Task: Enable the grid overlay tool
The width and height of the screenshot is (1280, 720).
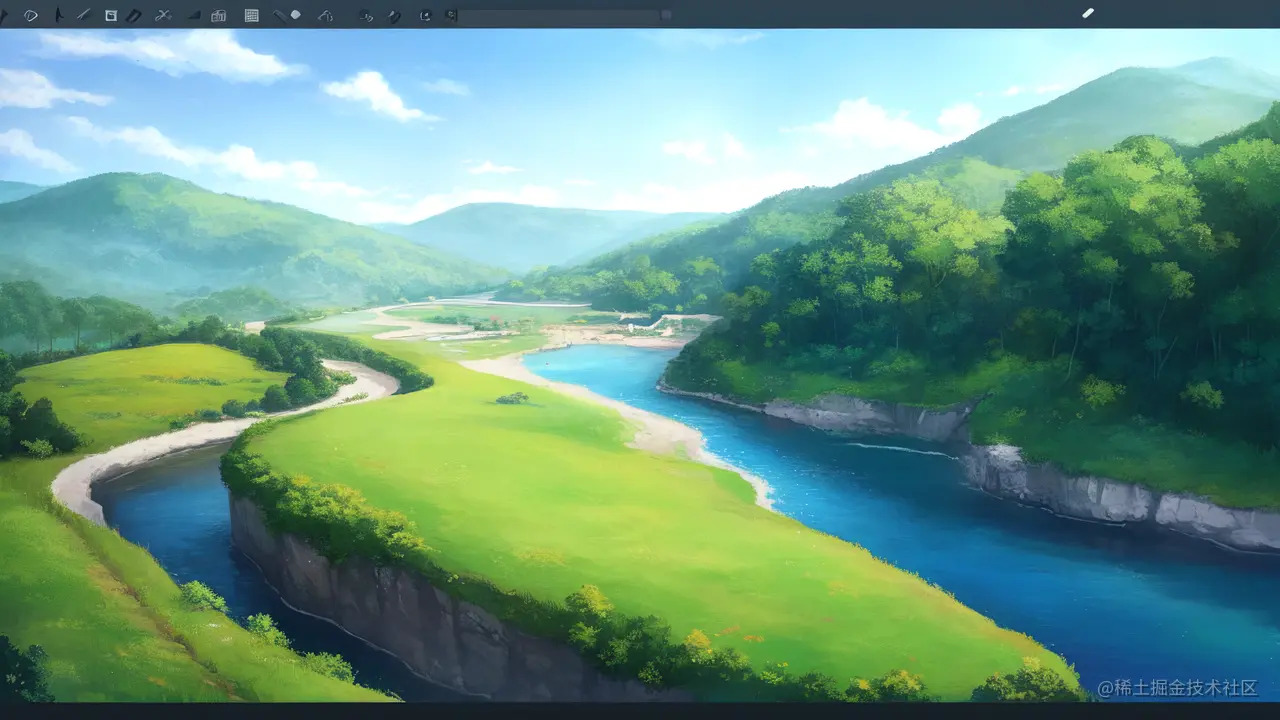Action: click(x=251, y=15)
